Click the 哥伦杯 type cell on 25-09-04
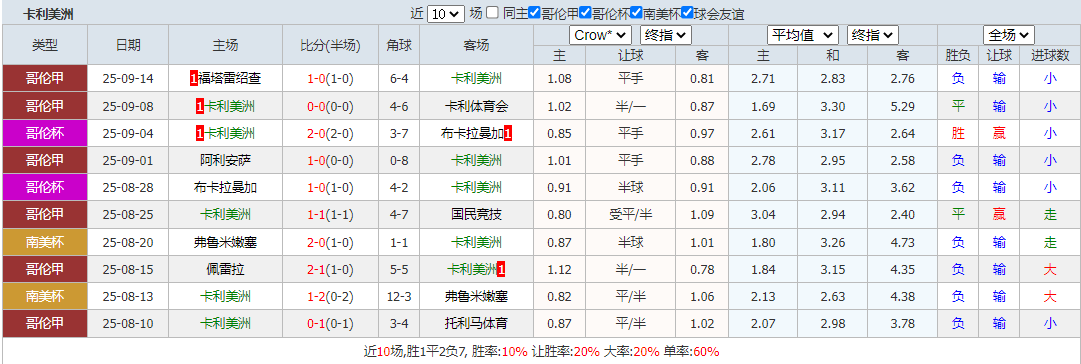1081x364 pixels. 45,133
